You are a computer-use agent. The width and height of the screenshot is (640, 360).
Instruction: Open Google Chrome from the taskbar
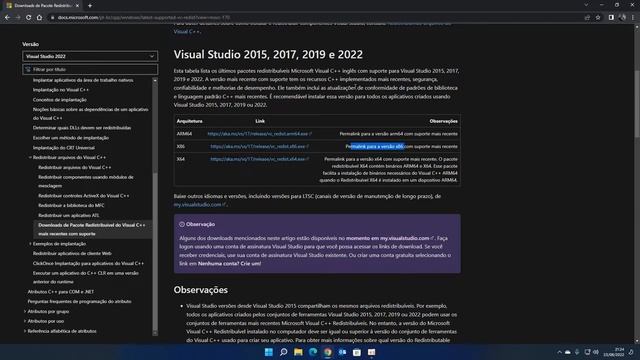327,352
